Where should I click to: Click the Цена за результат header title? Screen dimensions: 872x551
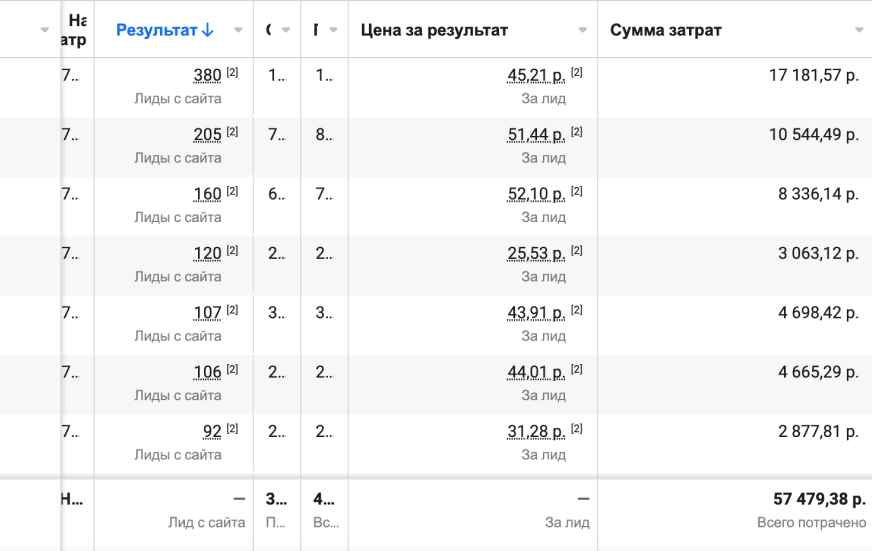pos(434,30)
